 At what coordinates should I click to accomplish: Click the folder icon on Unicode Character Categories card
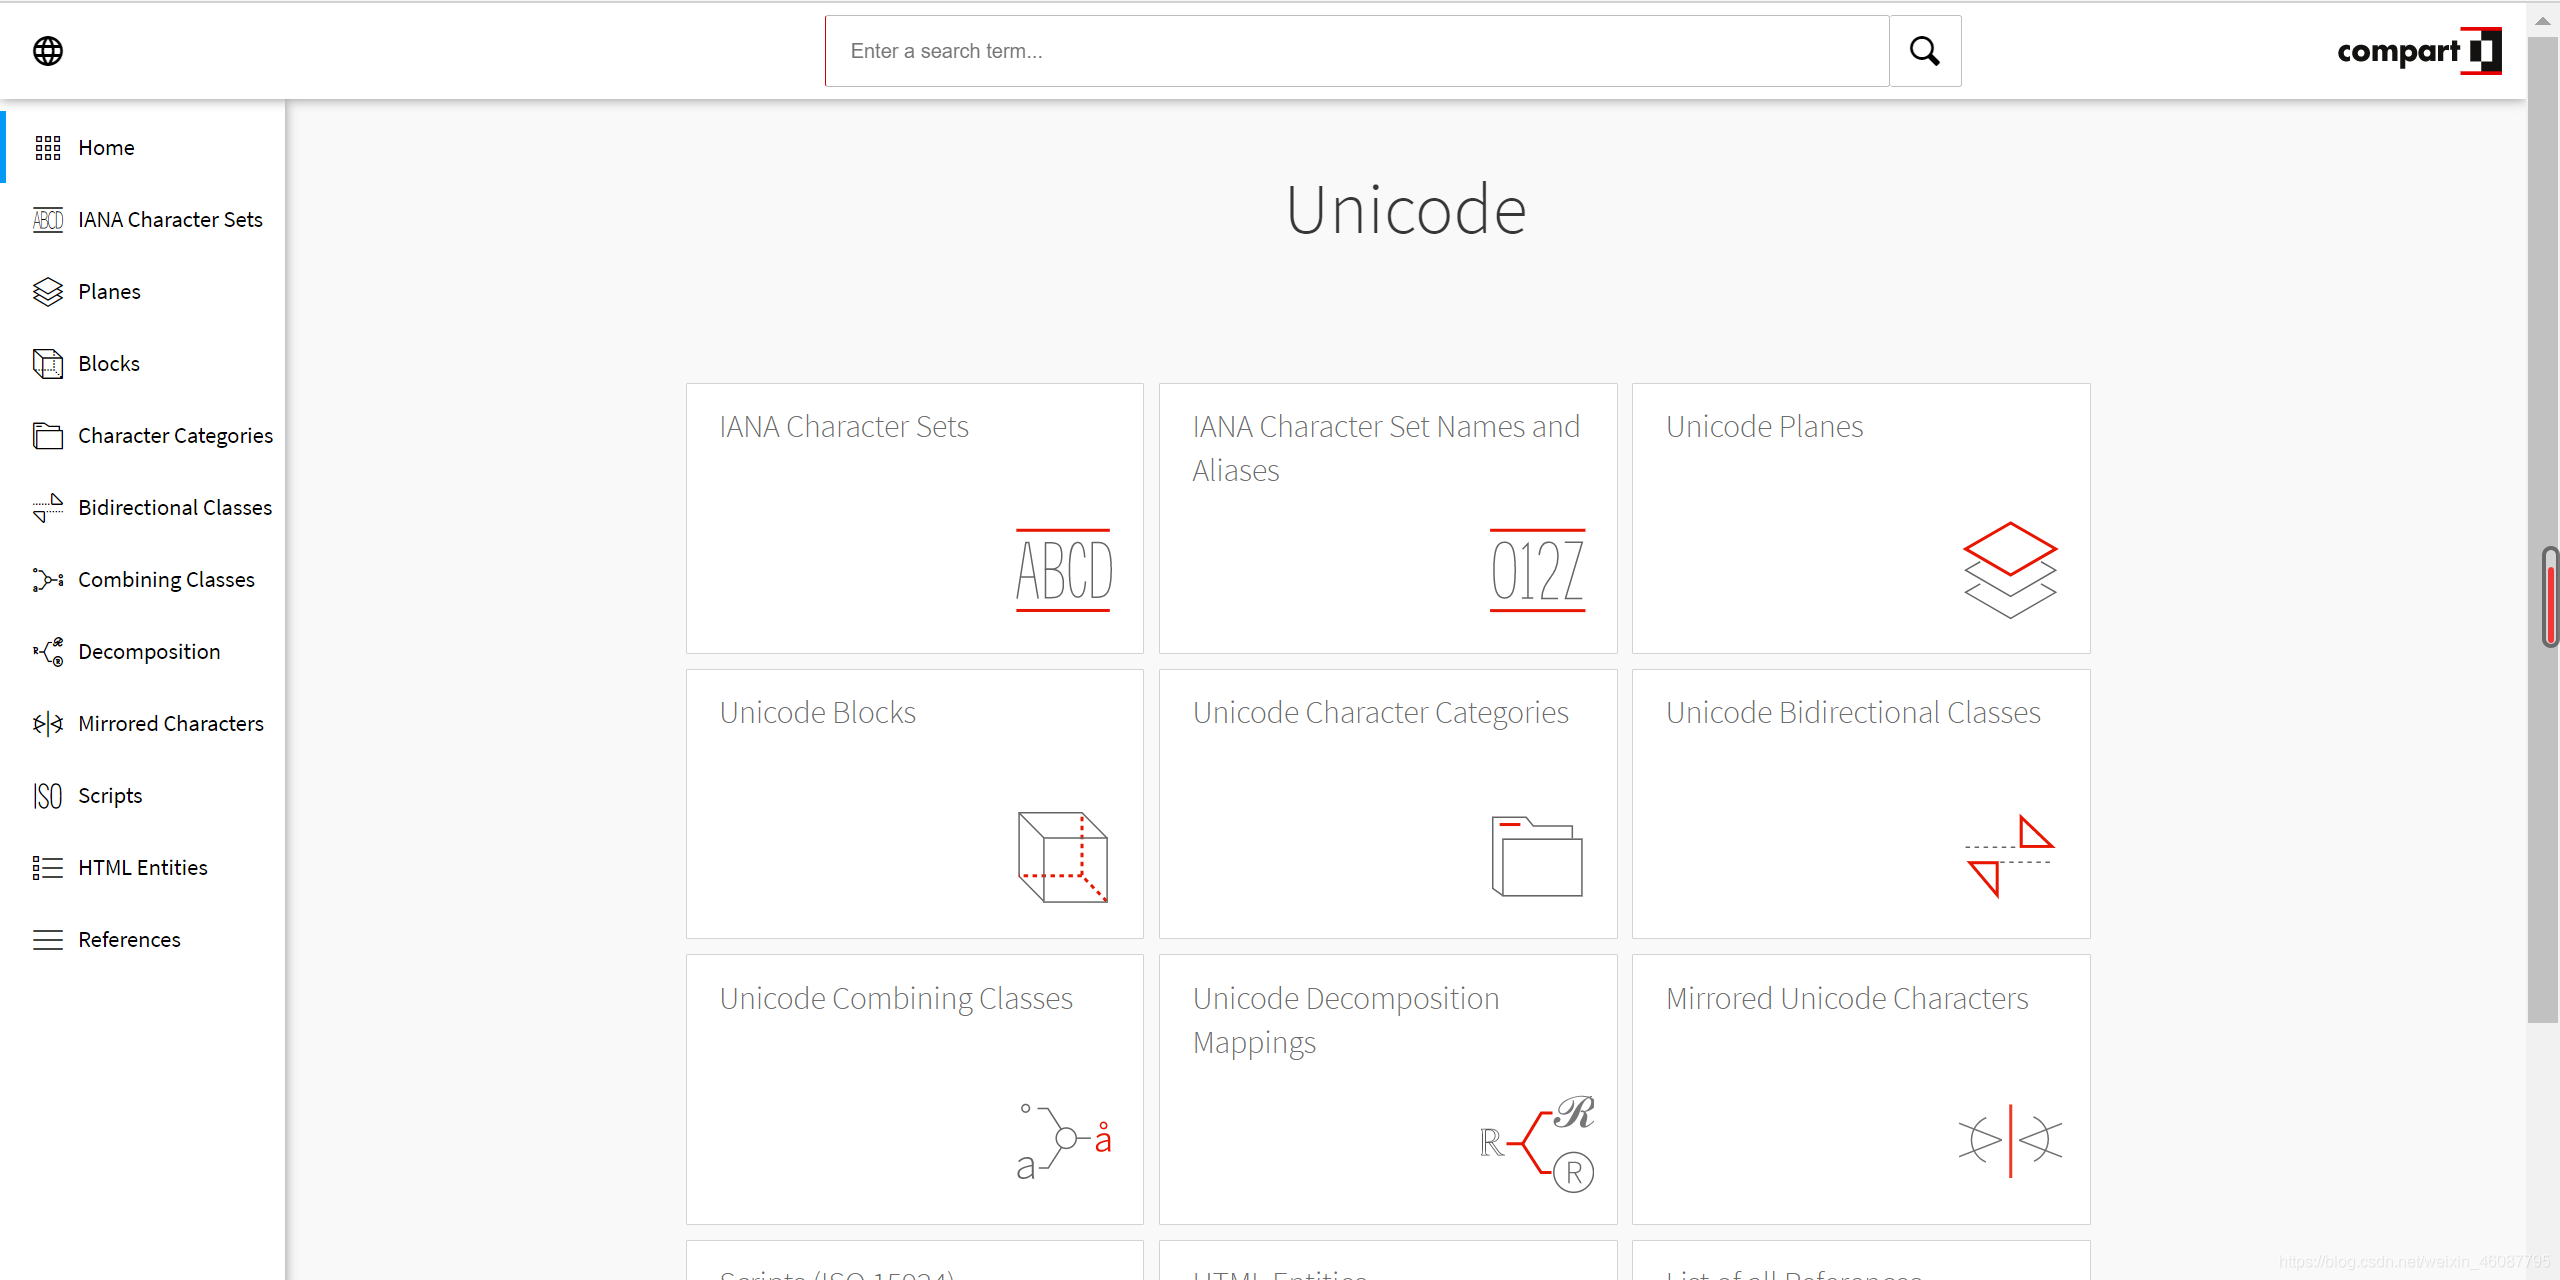coord(1537,857)
